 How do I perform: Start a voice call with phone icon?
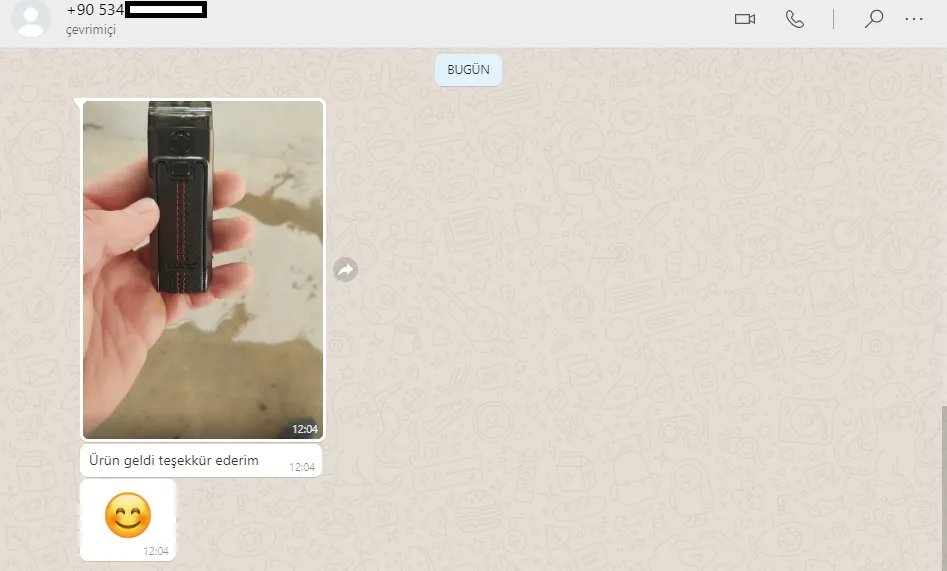point(795,19)
